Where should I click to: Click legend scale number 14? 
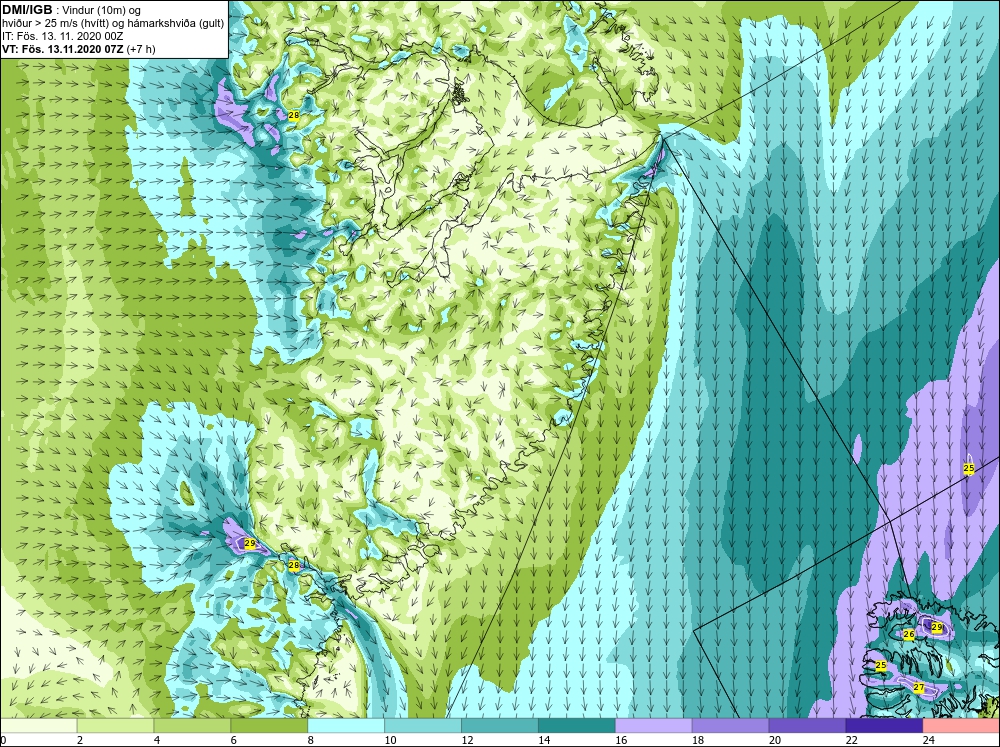tap(544, 740)
